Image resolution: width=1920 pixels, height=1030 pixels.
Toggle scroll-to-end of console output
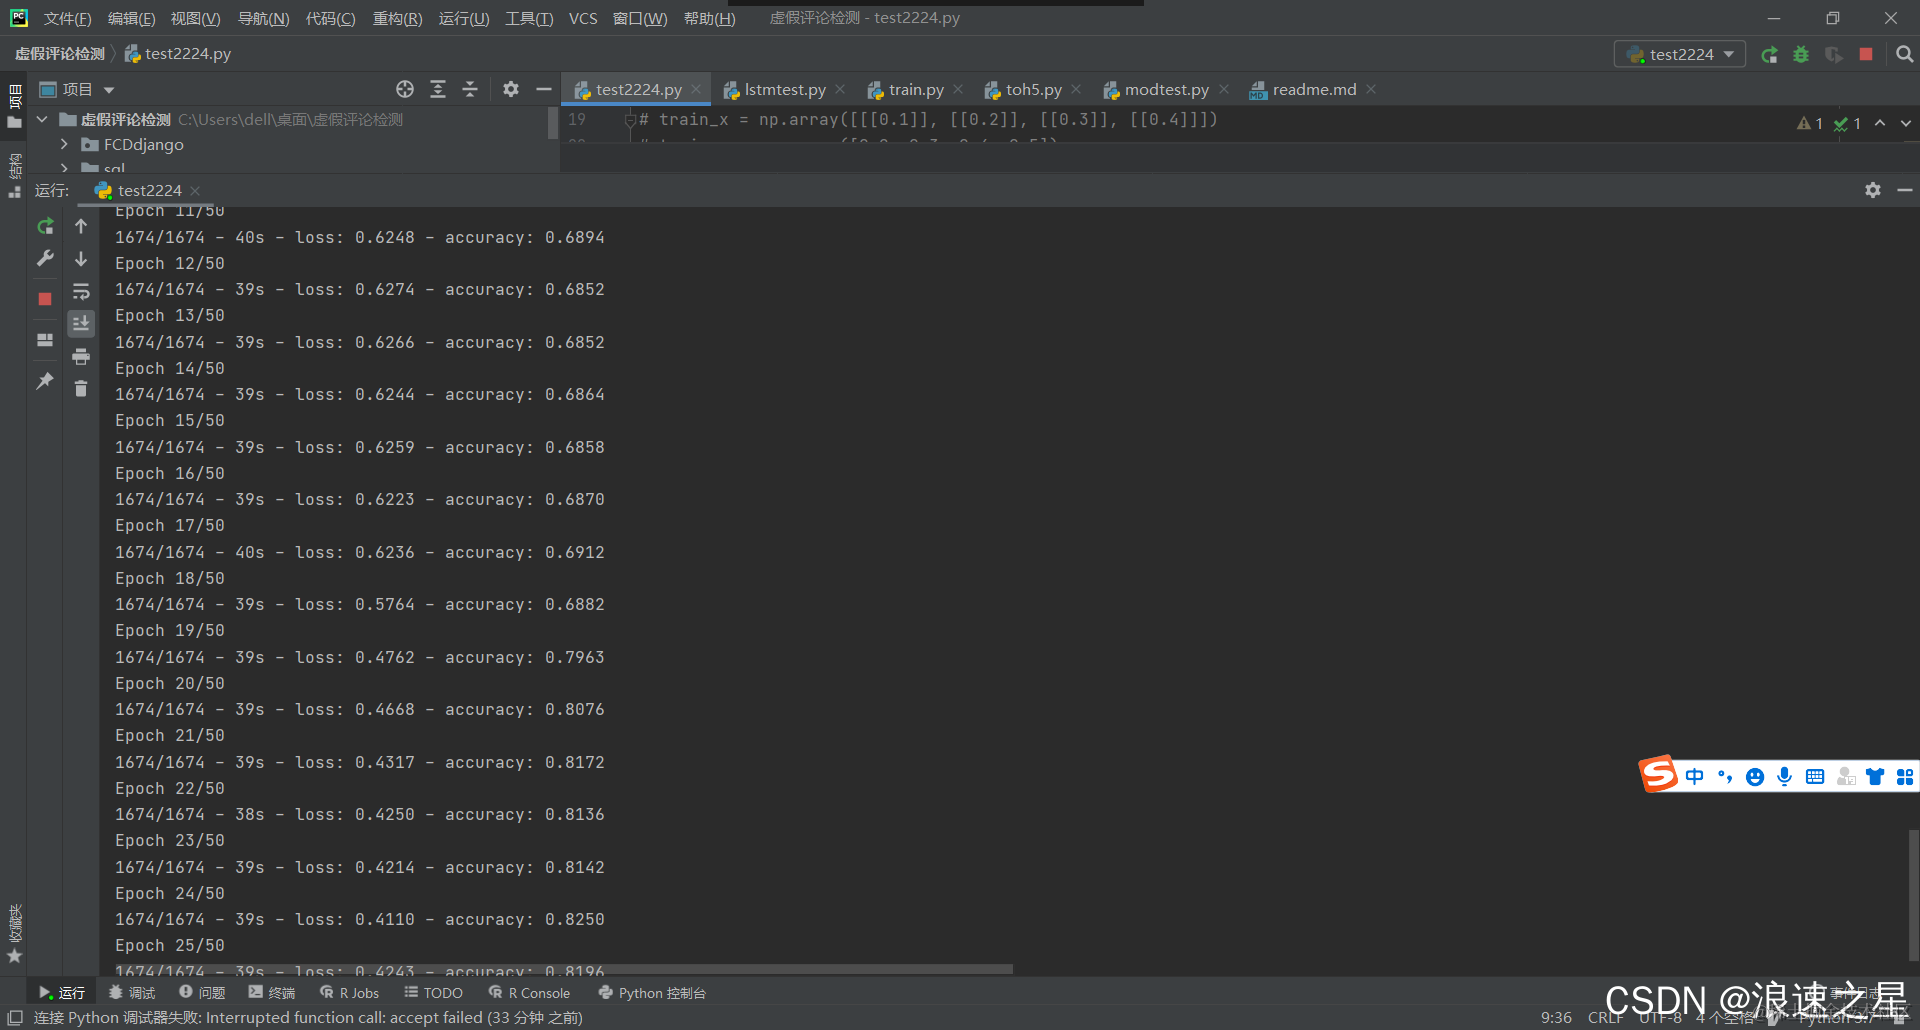pos(81,324)
